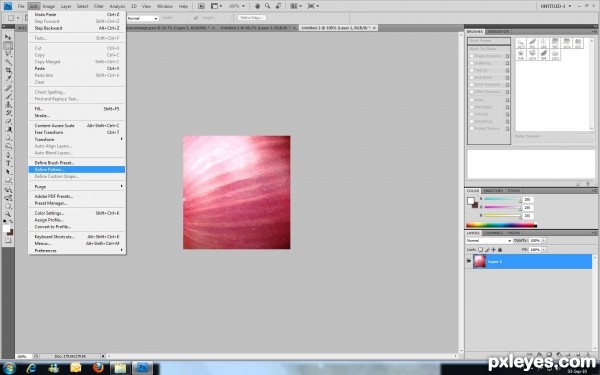Click the Hand tool in application bar
The height and width of the screenshot is (375, 600).
[258, 6]
